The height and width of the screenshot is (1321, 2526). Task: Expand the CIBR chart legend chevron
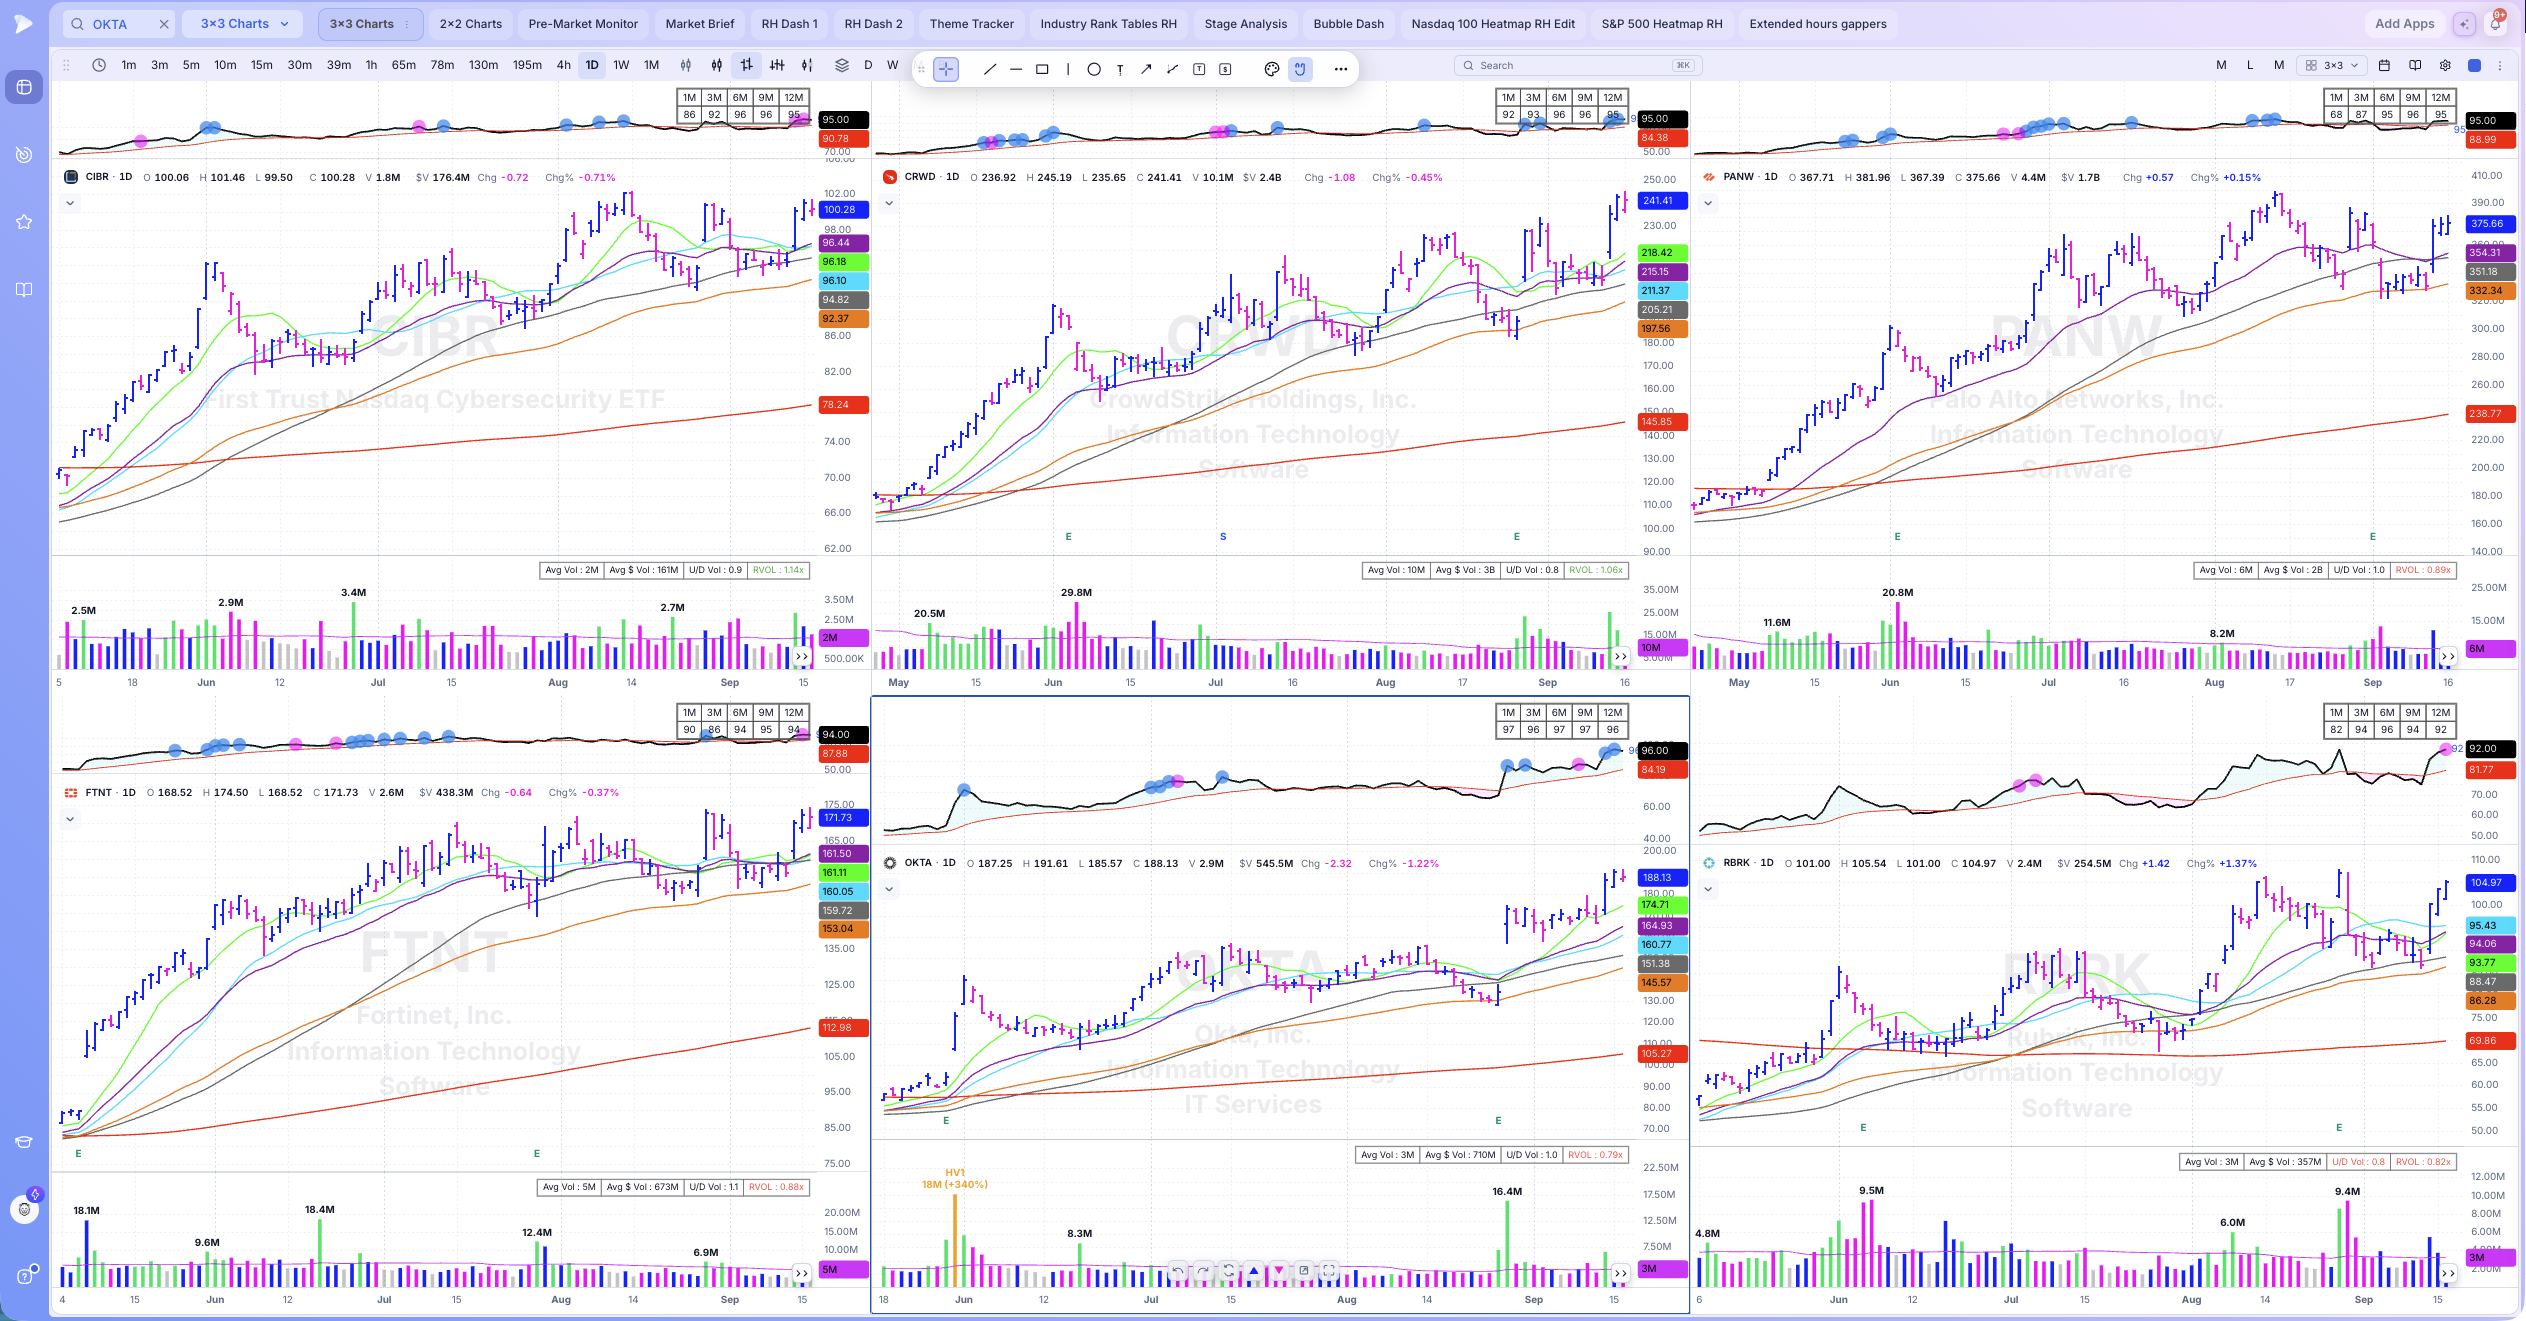[70, 203]
